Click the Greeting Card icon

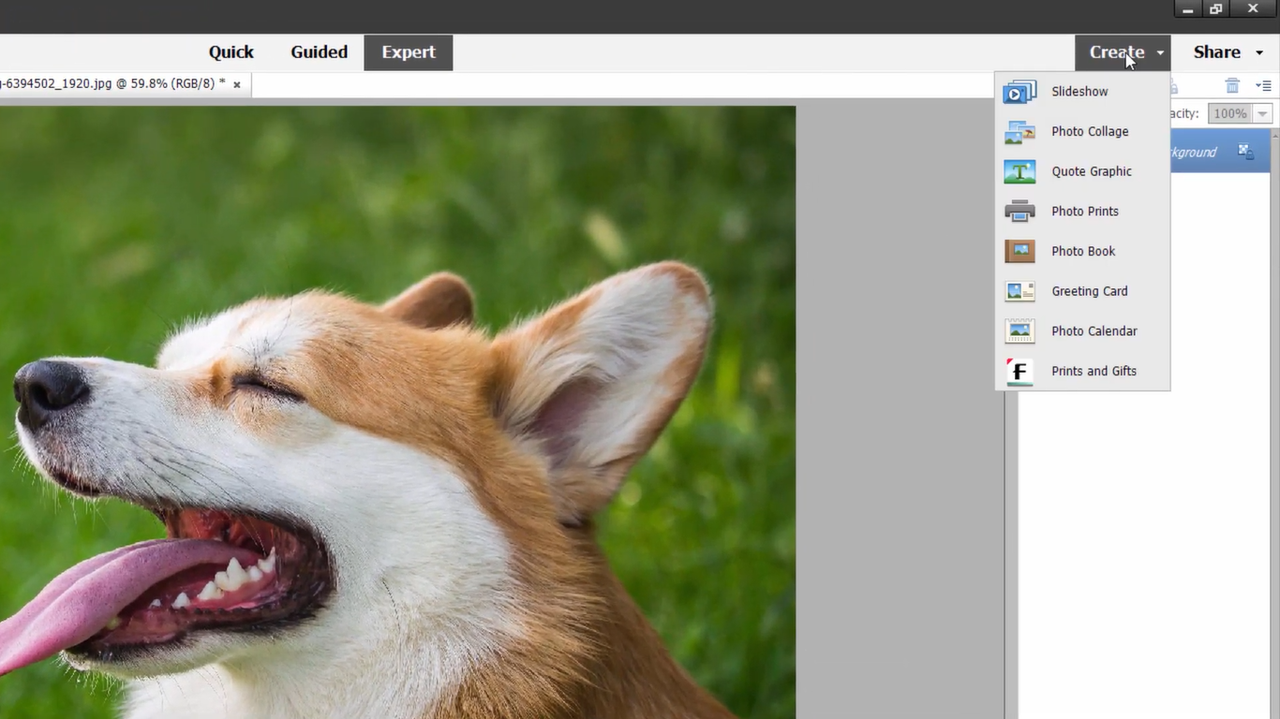pos(1019,292)
